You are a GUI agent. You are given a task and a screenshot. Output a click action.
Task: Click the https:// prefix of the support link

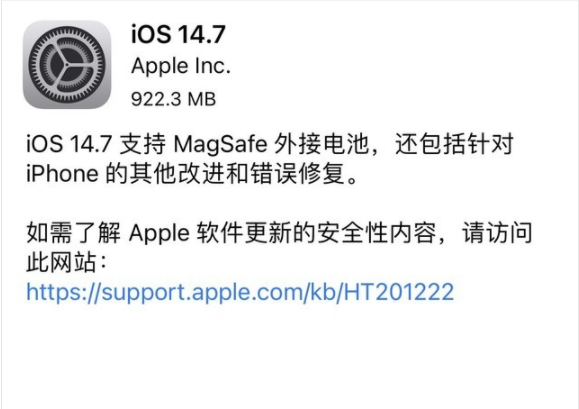(x=64, y=292)
